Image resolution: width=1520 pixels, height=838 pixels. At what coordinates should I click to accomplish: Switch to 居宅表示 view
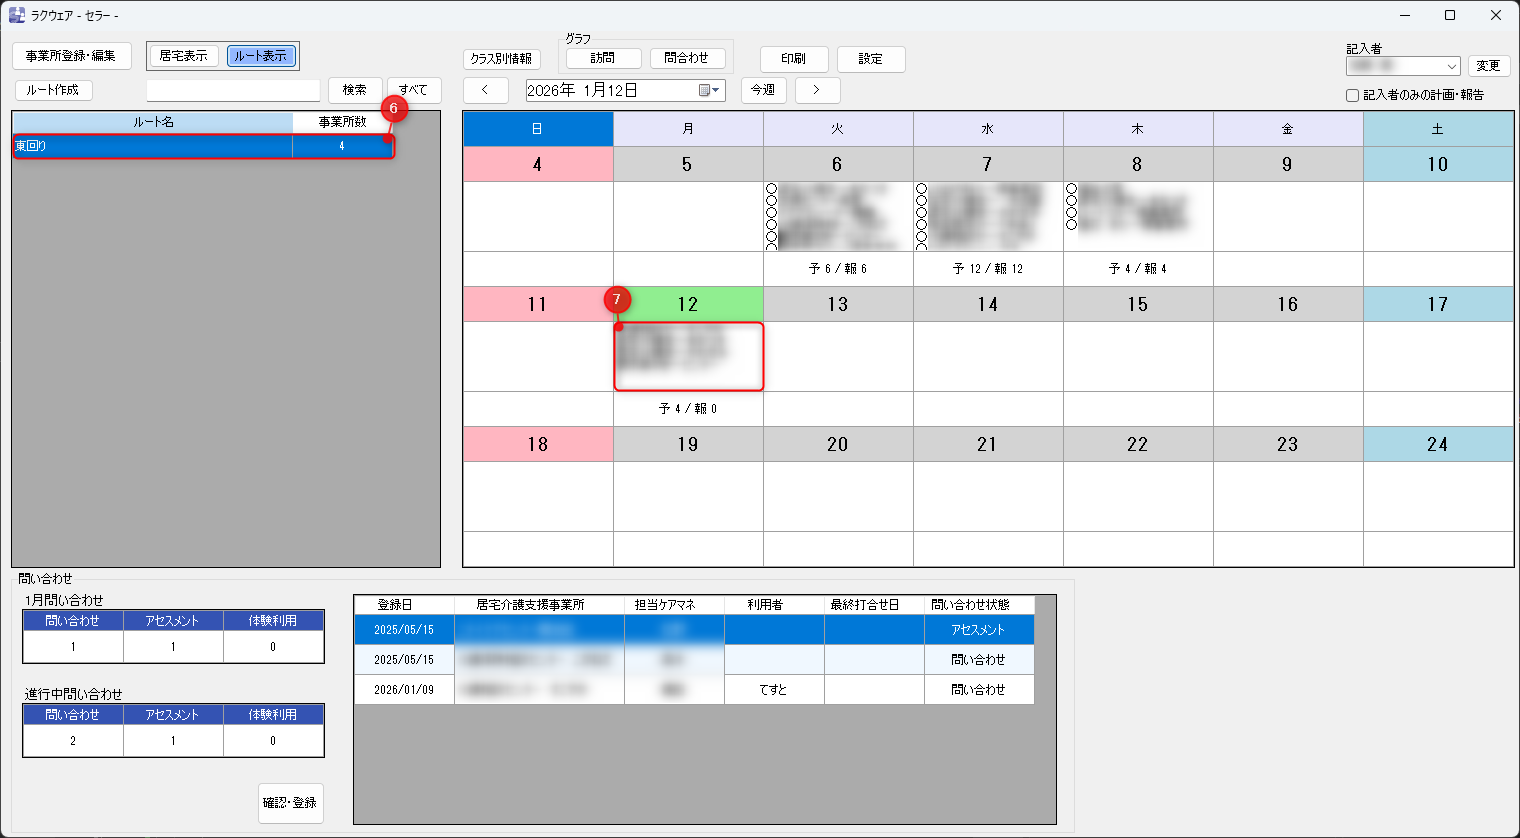tap(184, 56)
